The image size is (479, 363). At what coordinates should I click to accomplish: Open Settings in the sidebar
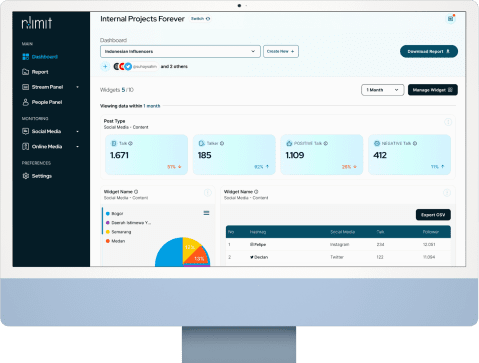pos(37,176)
